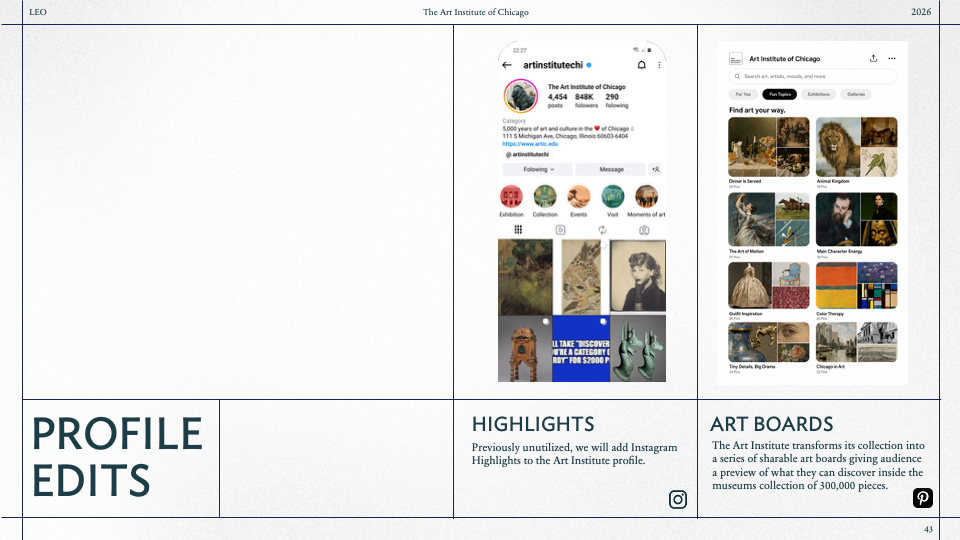
Task: Open the wooden cabinet object post
Action: (525, 349)
